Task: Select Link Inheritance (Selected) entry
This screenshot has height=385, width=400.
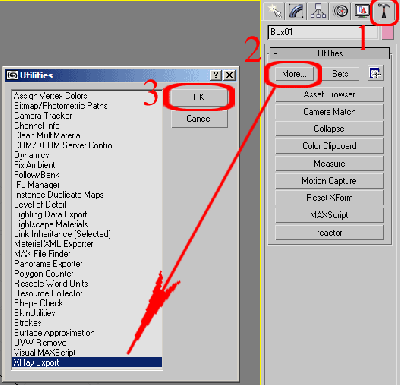Action: [x=87, y=234]
